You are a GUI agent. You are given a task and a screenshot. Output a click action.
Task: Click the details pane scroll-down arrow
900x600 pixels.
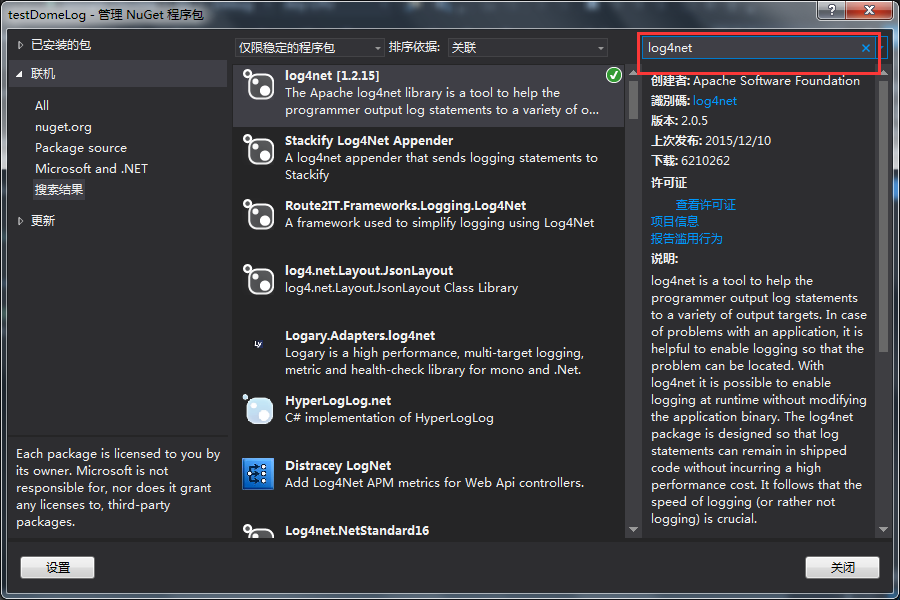click(x=883, y=529)
